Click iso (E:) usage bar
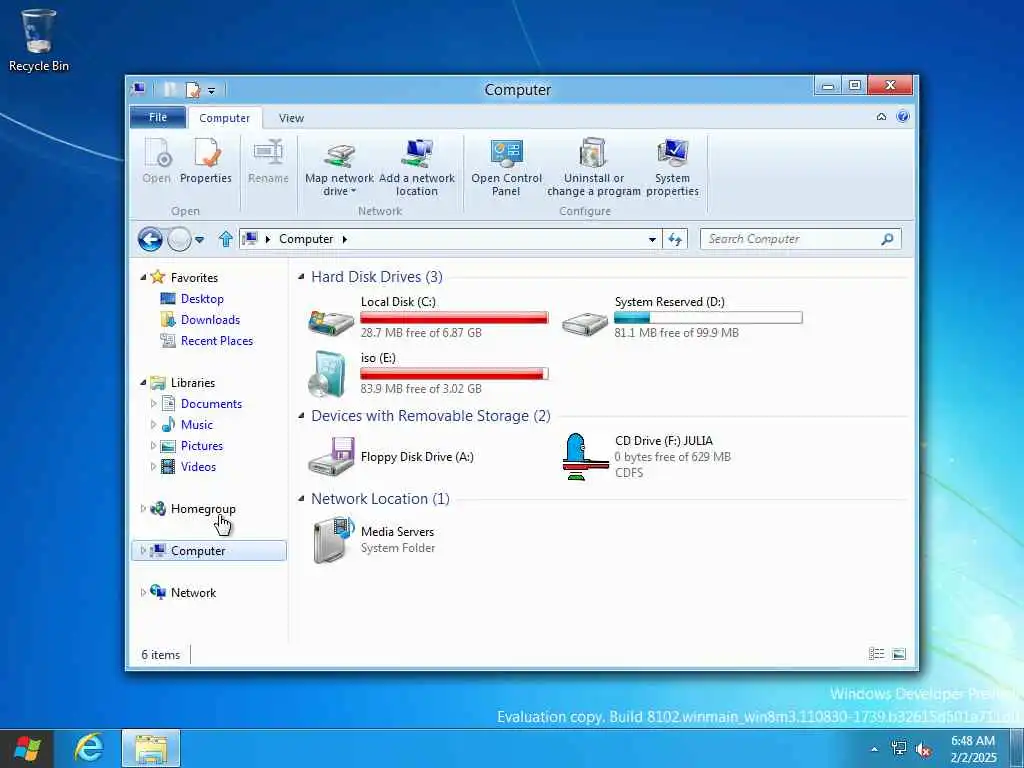This screenshot has height=768, width=1024. [454, 374]
